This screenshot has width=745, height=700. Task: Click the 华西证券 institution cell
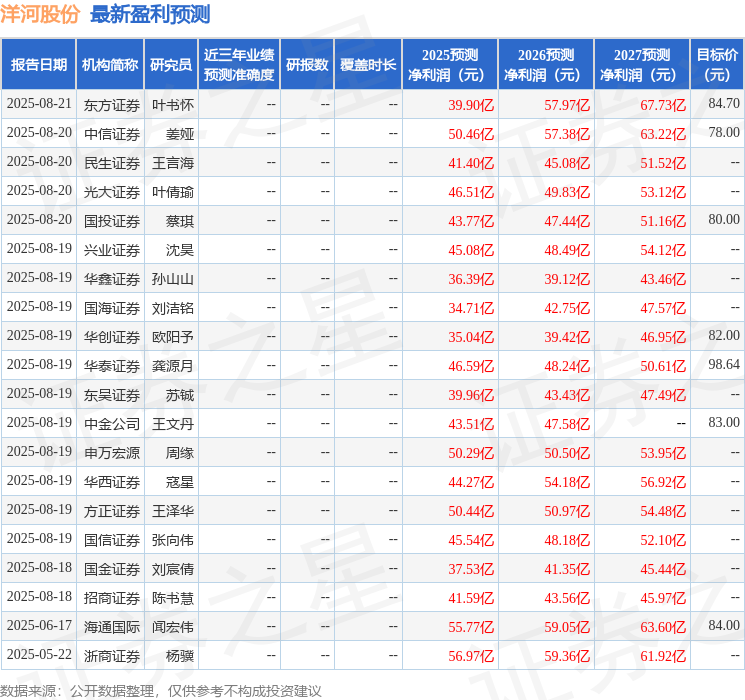(x=112, y=482)
